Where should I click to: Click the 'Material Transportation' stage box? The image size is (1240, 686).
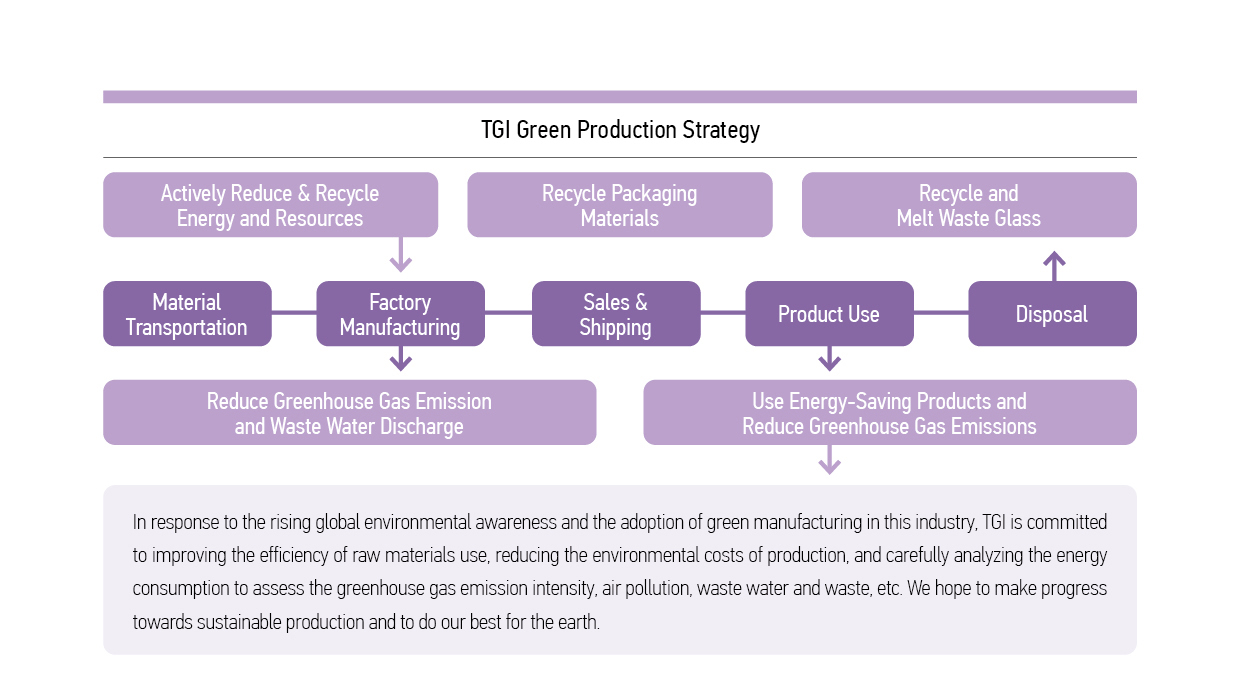pos(187,314)
